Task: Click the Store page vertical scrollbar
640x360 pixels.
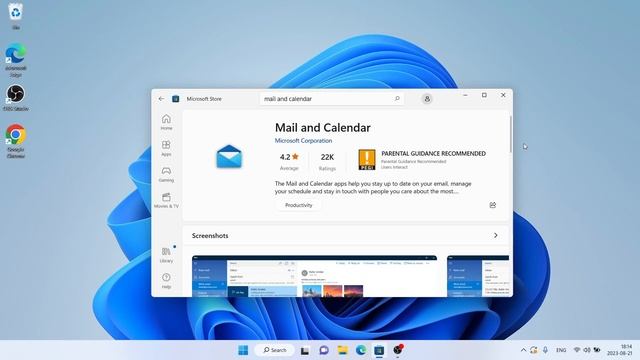Action: 510,135
